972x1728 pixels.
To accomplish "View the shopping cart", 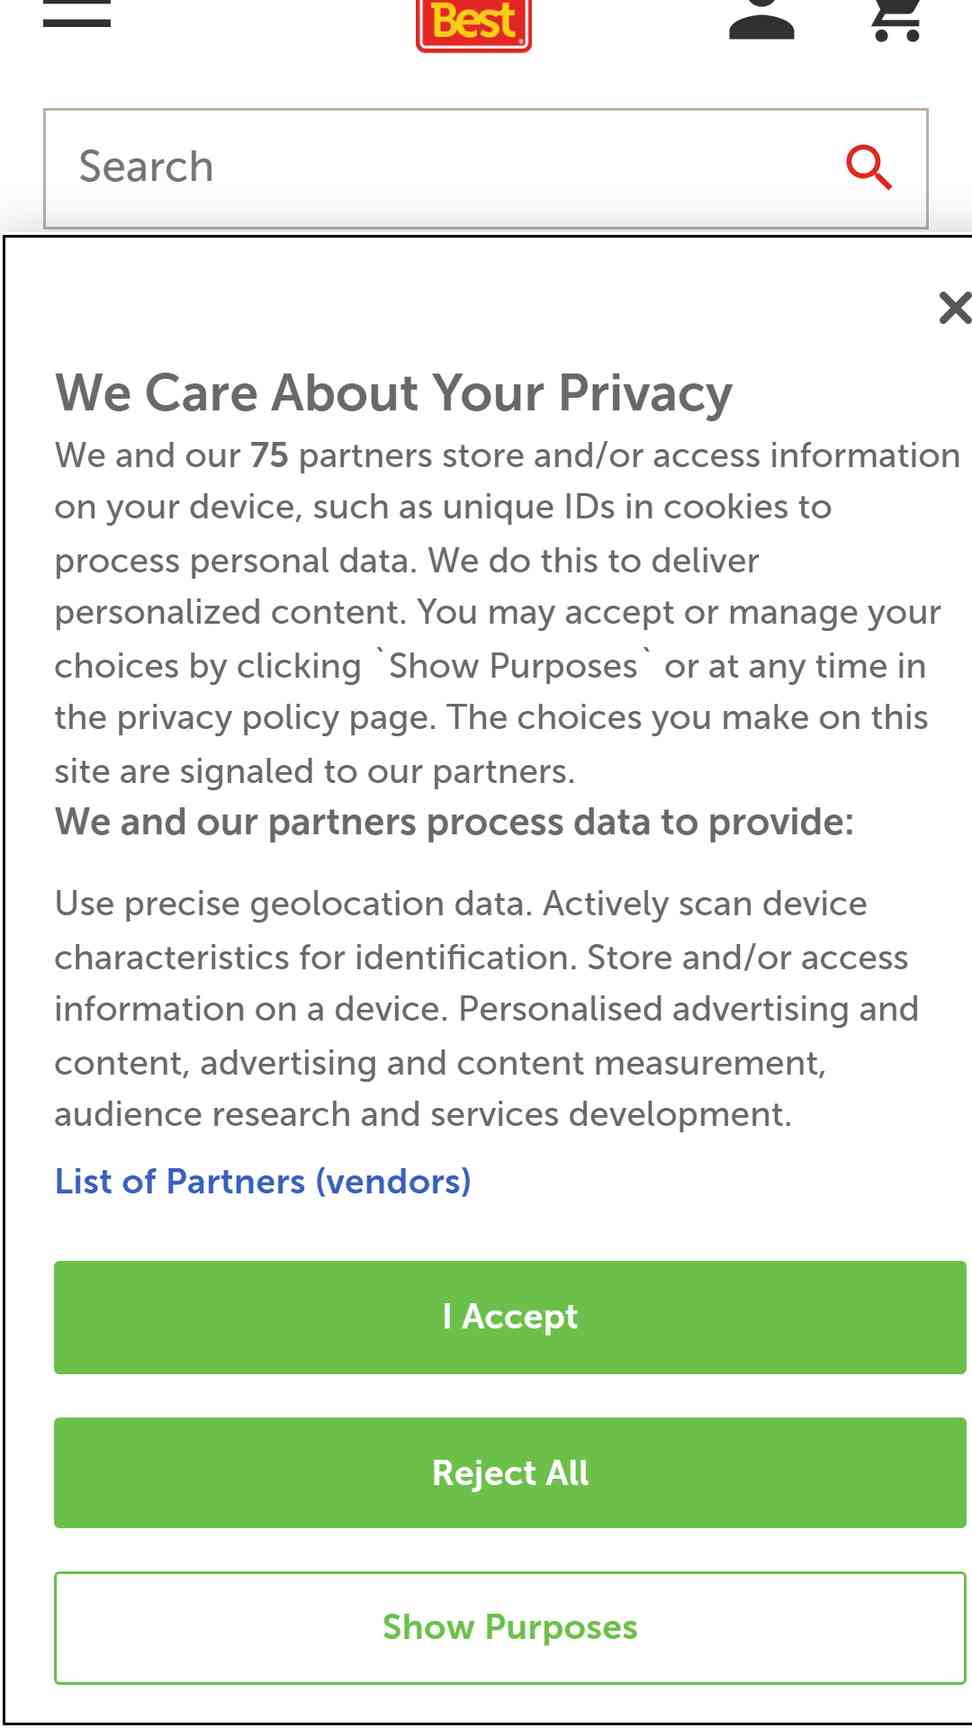I will point(897,19).
